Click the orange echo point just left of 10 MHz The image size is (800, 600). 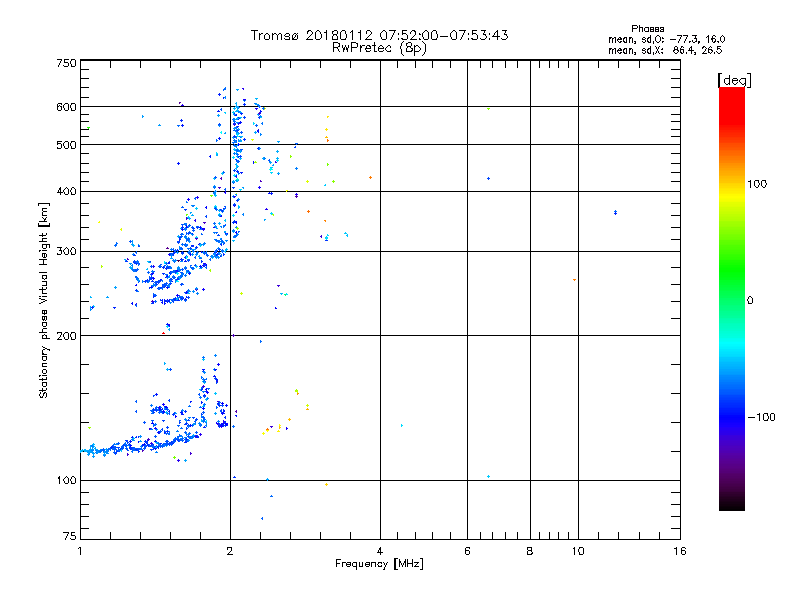[574, 280]
